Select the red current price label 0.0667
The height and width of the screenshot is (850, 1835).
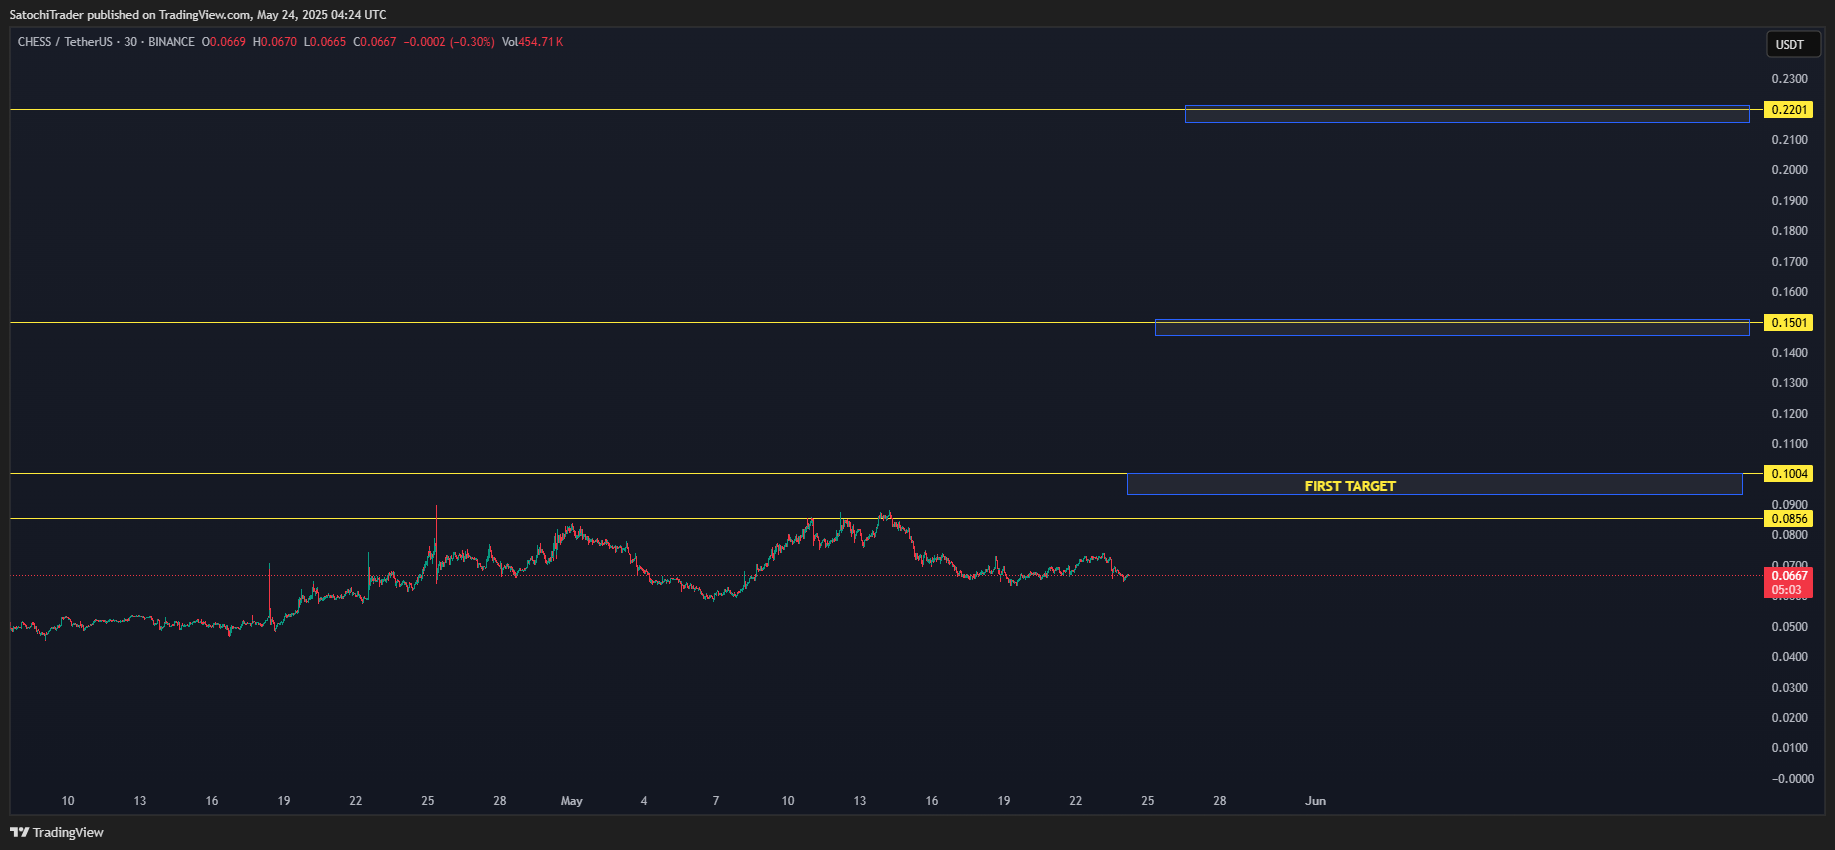(x=1789, y=576)
